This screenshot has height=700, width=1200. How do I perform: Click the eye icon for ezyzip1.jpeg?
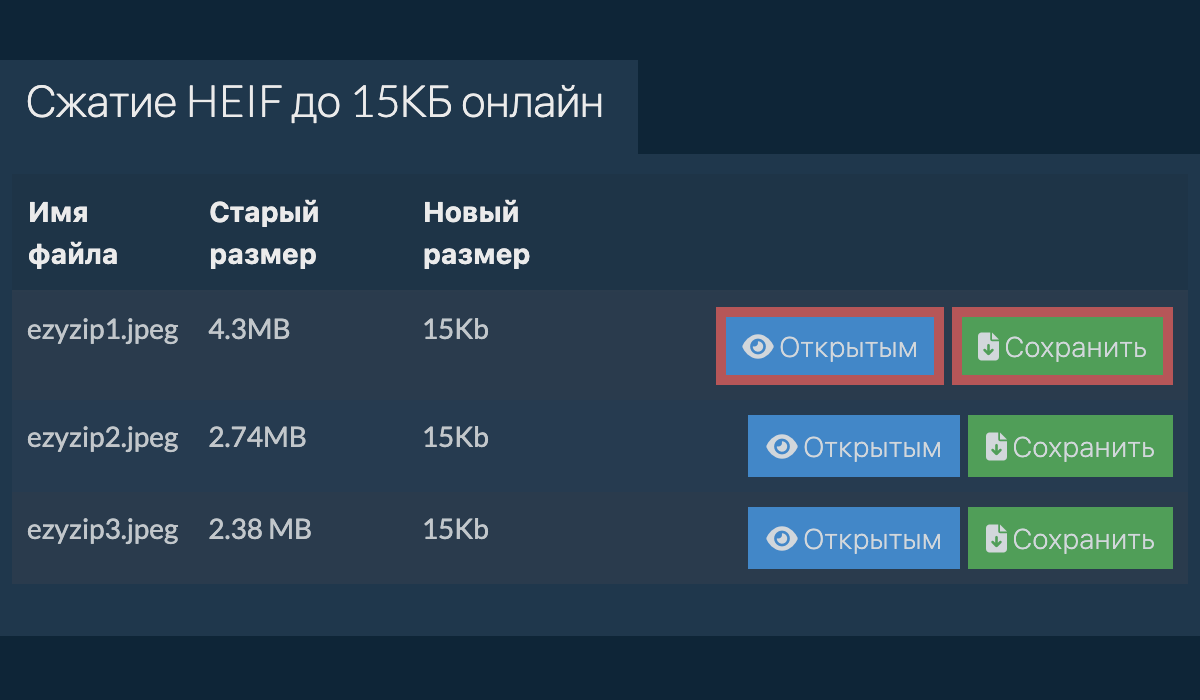coord(758,347)
